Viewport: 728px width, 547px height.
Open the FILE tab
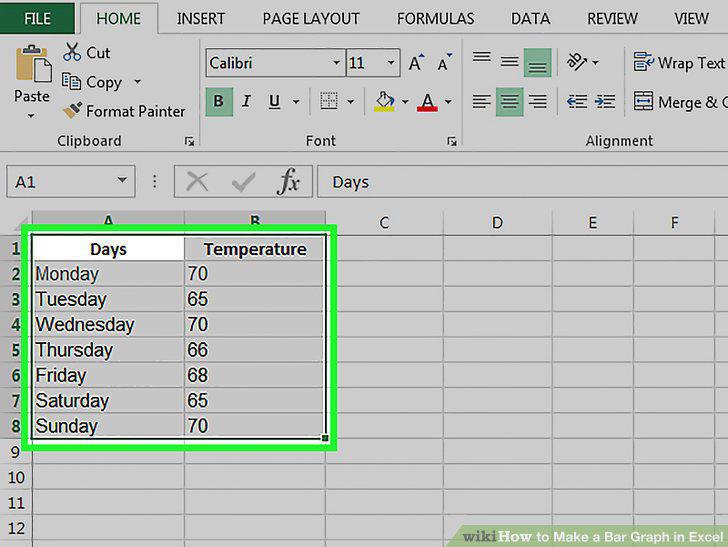point(37,18)
